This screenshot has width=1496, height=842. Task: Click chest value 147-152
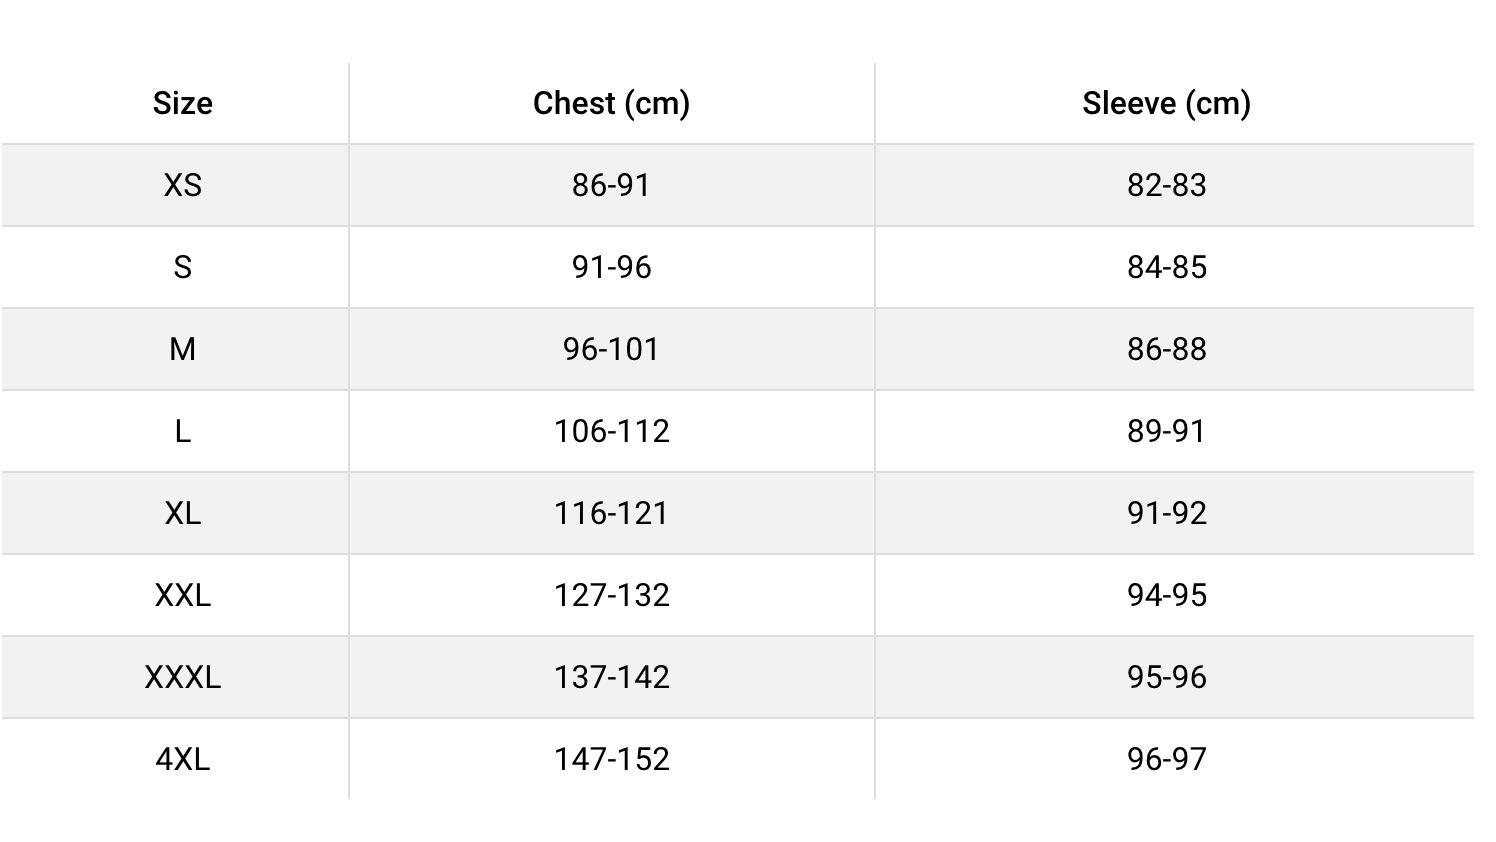pyautogui.click(x=611, y=759)
